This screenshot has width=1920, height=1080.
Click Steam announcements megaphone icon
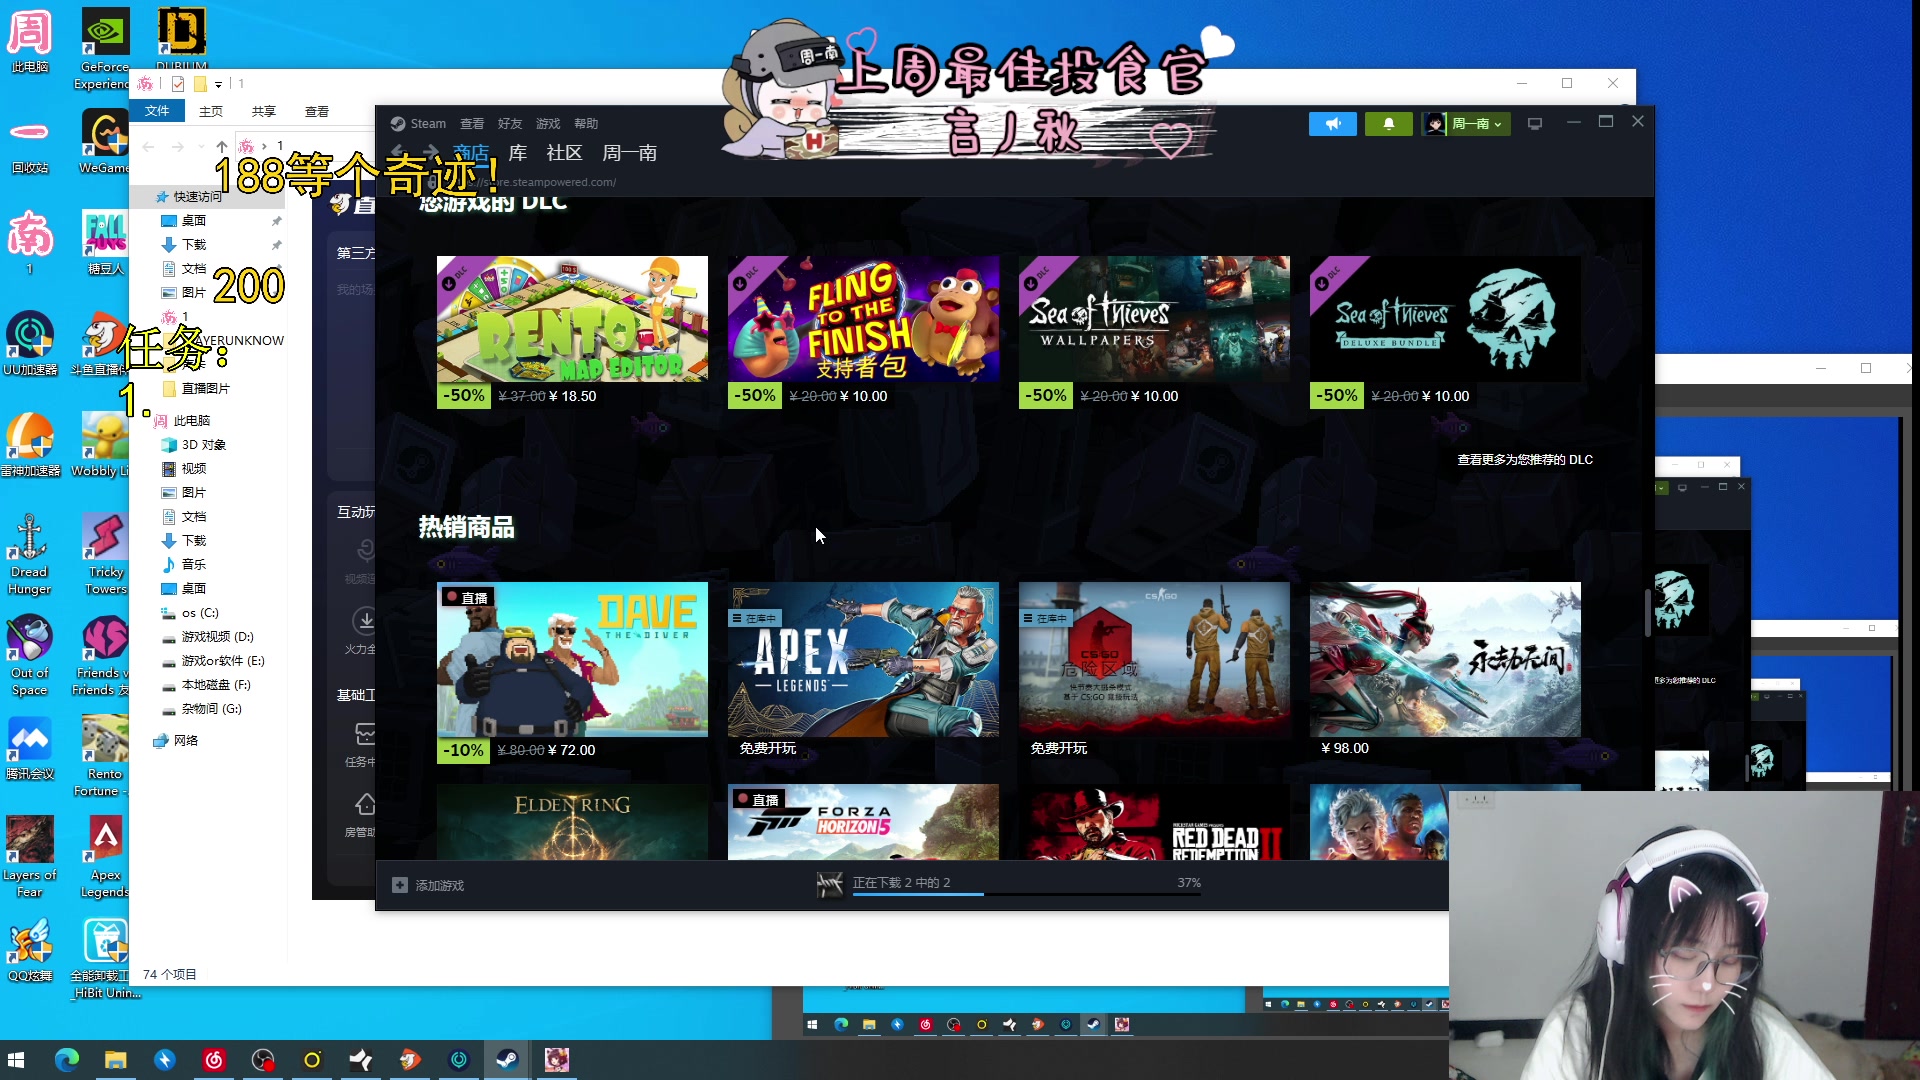click(1332, 124)
